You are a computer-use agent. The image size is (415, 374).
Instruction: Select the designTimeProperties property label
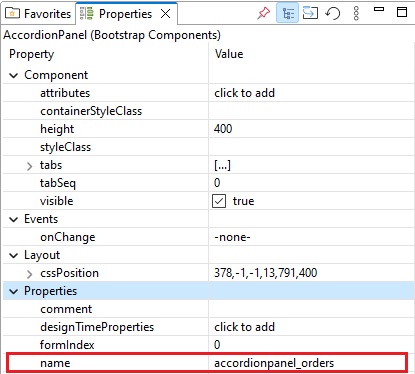pyautogui.click(x=97, y=327)
